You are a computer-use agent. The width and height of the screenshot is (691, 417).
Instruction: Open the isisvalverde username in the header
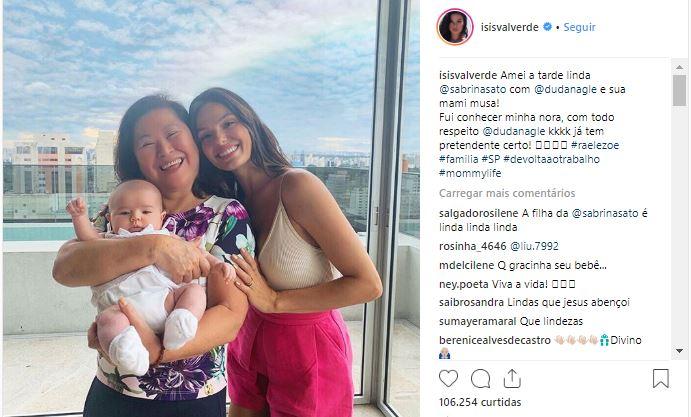(509, 27)
